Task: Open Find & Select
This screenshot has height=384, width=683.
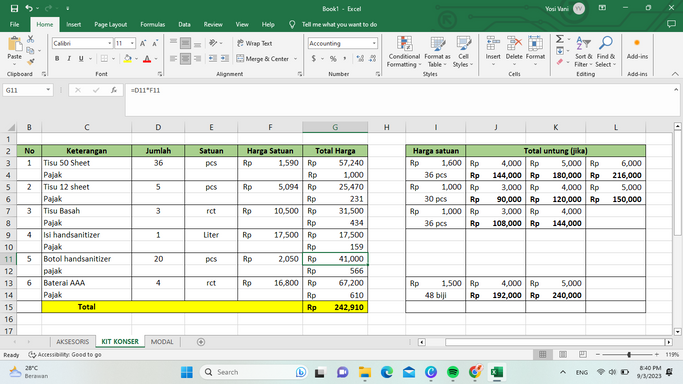Action: coord(606,52)
